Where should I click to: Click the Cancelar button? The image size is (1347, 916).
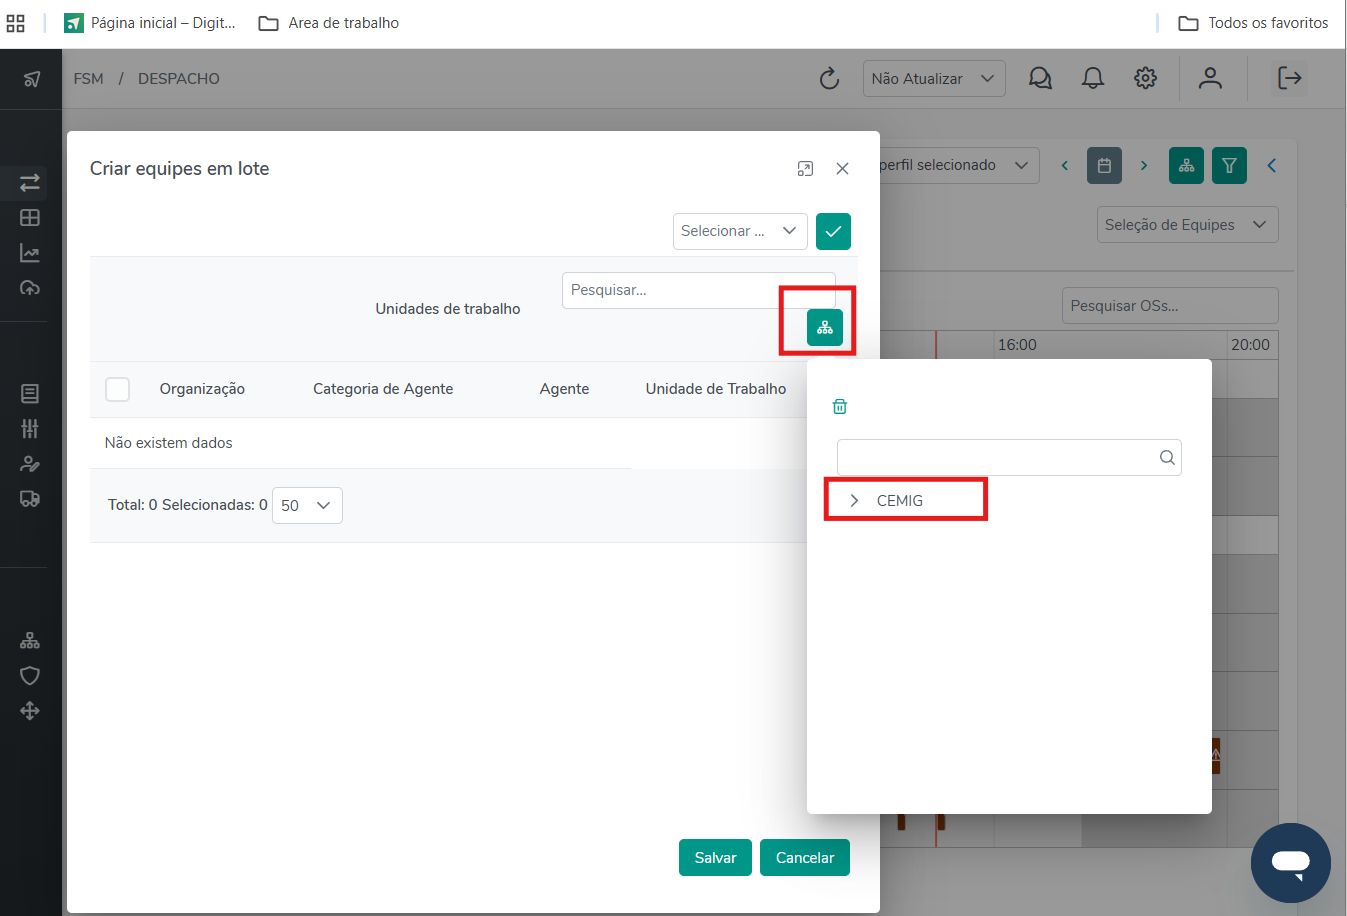(x=804, y=858)
